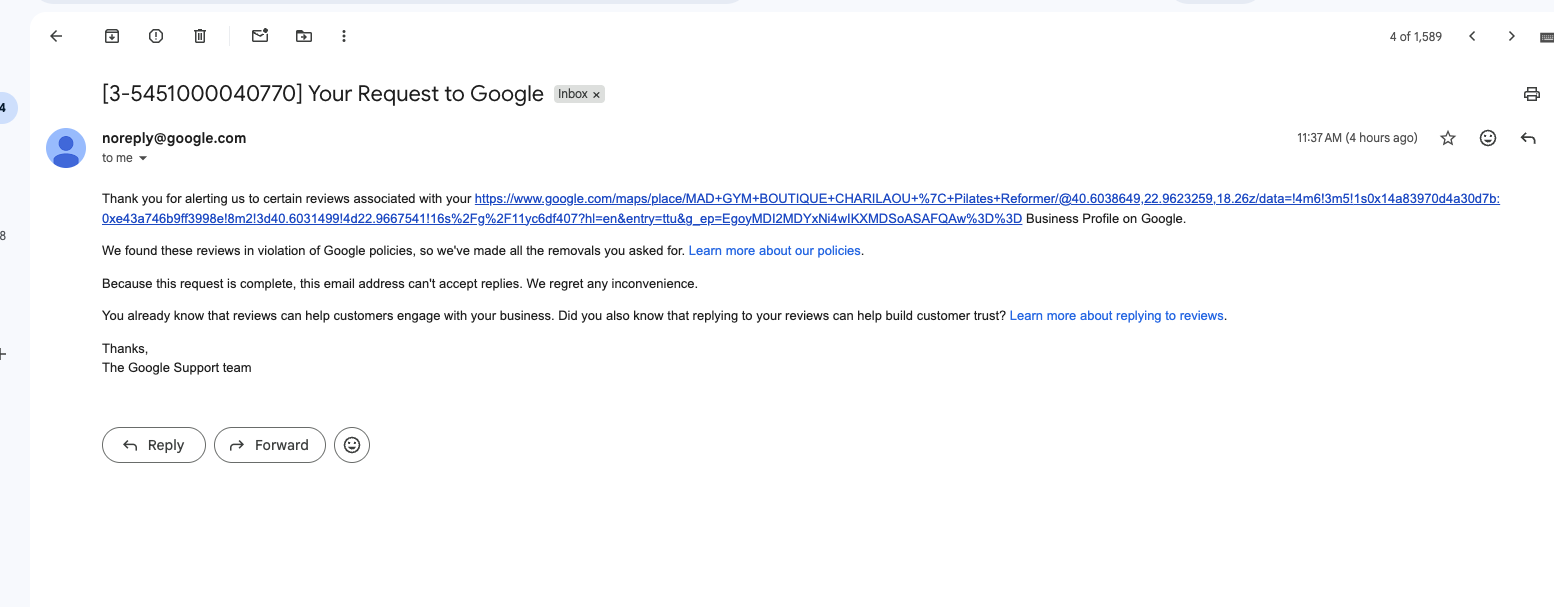Remove the Inbox label from conversation
1554x607 pixels.
(597, 94)
